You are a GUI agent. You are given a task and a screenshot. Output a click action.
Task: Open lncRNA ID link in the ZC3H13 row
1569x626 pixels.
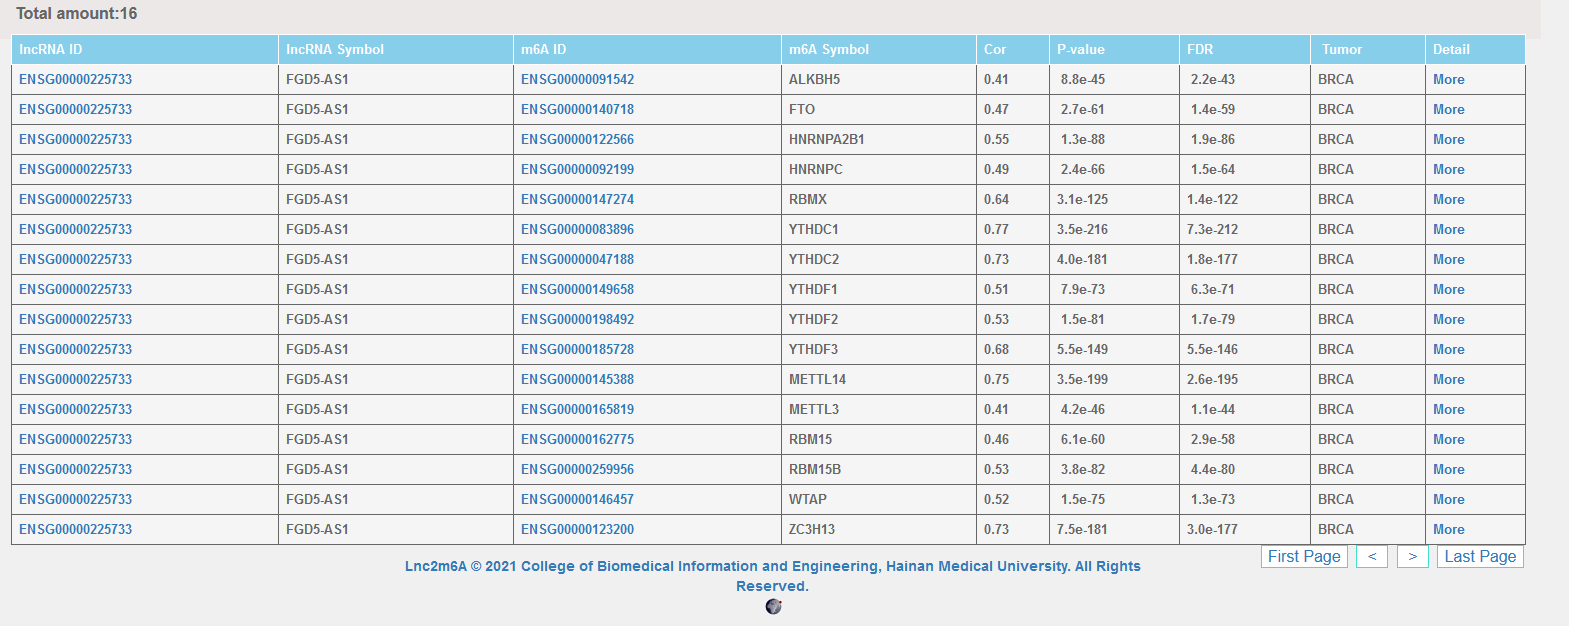click(75, 529)
